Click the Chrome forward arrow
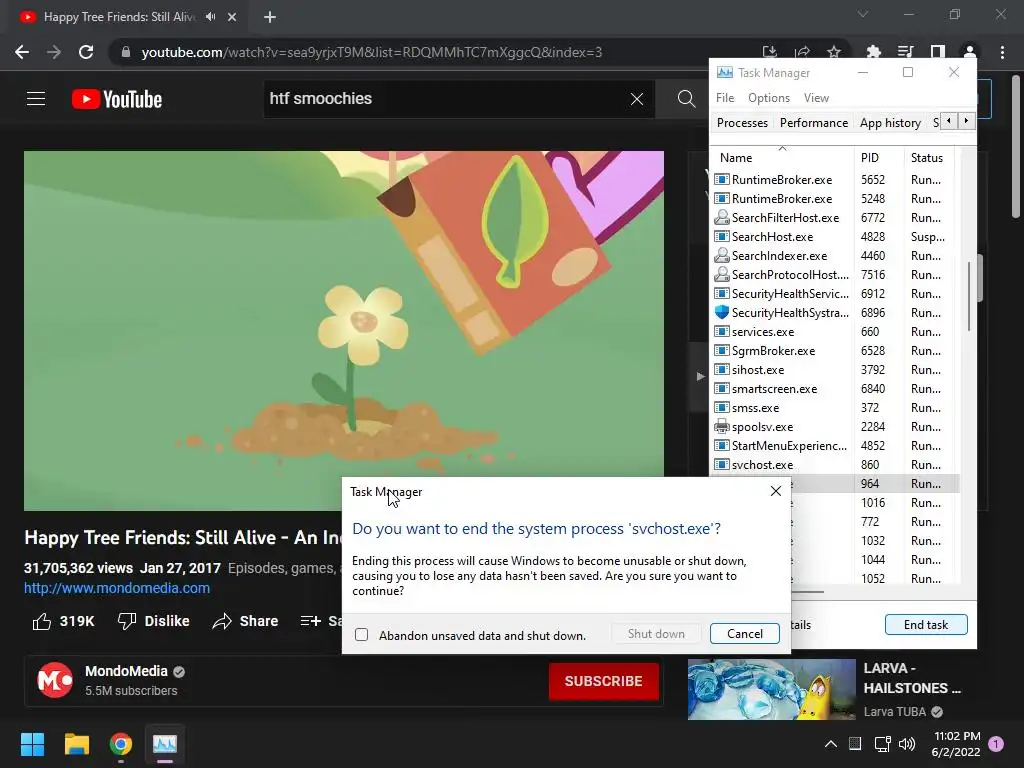 pyautogui.click(x=54, y=52)
